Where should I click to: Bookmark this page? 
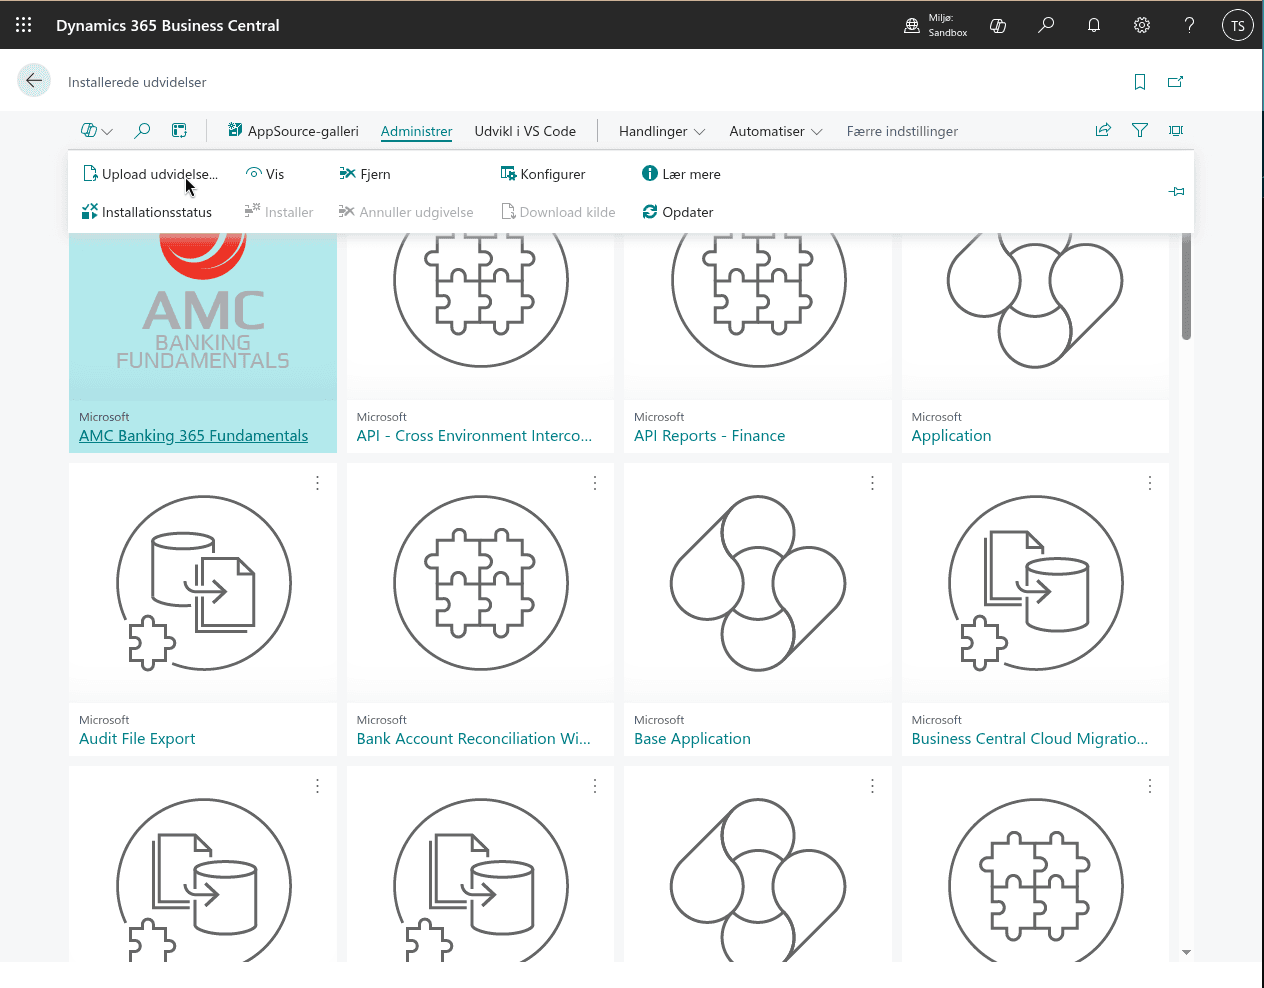1140,82
